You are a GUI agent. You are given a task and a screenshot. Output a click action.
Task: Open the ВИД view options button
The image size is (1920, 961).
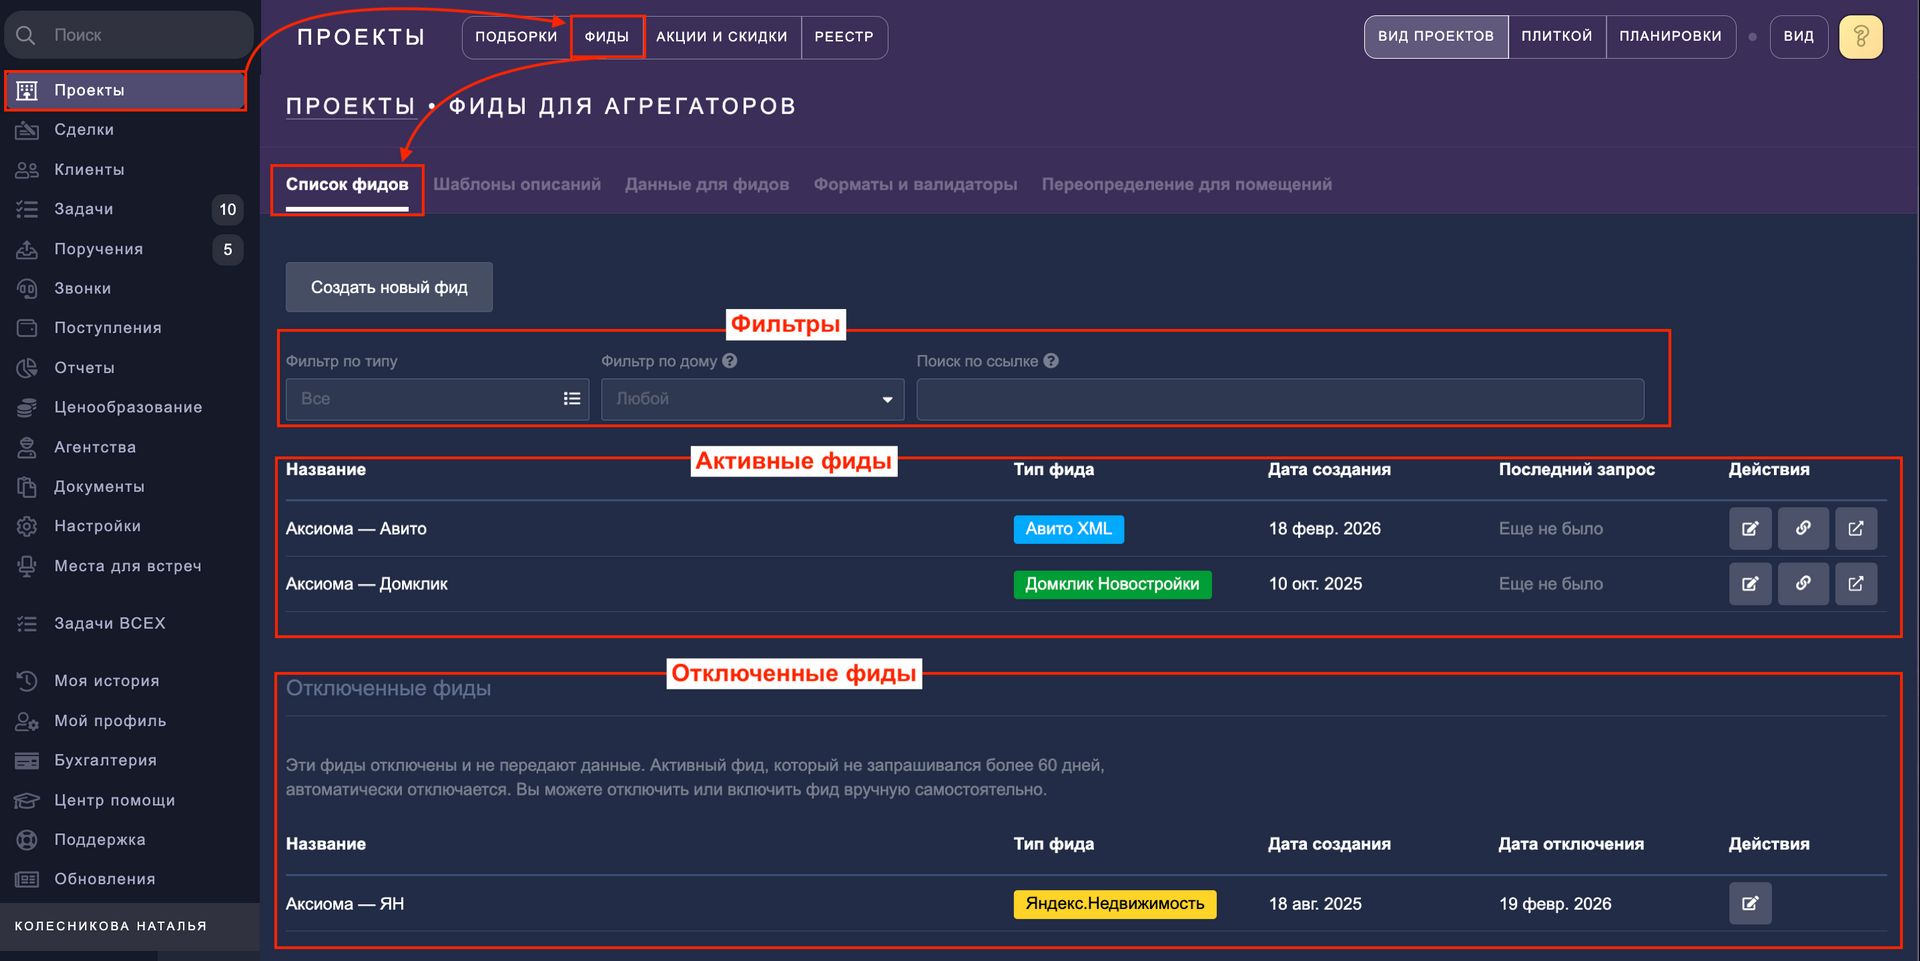[1798, 37]
